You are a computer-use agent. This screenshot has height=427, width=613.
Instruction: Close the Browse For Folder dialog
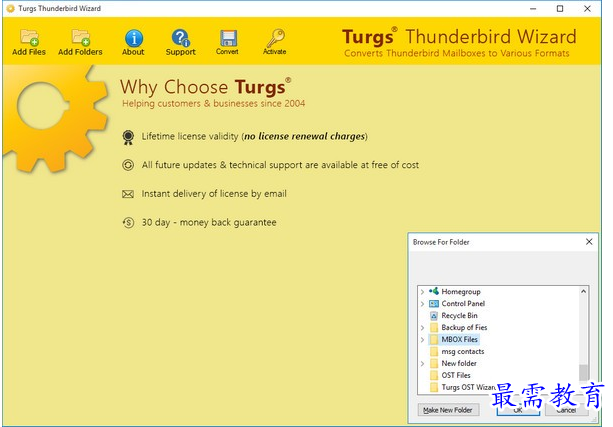click(x=589, y=242)
